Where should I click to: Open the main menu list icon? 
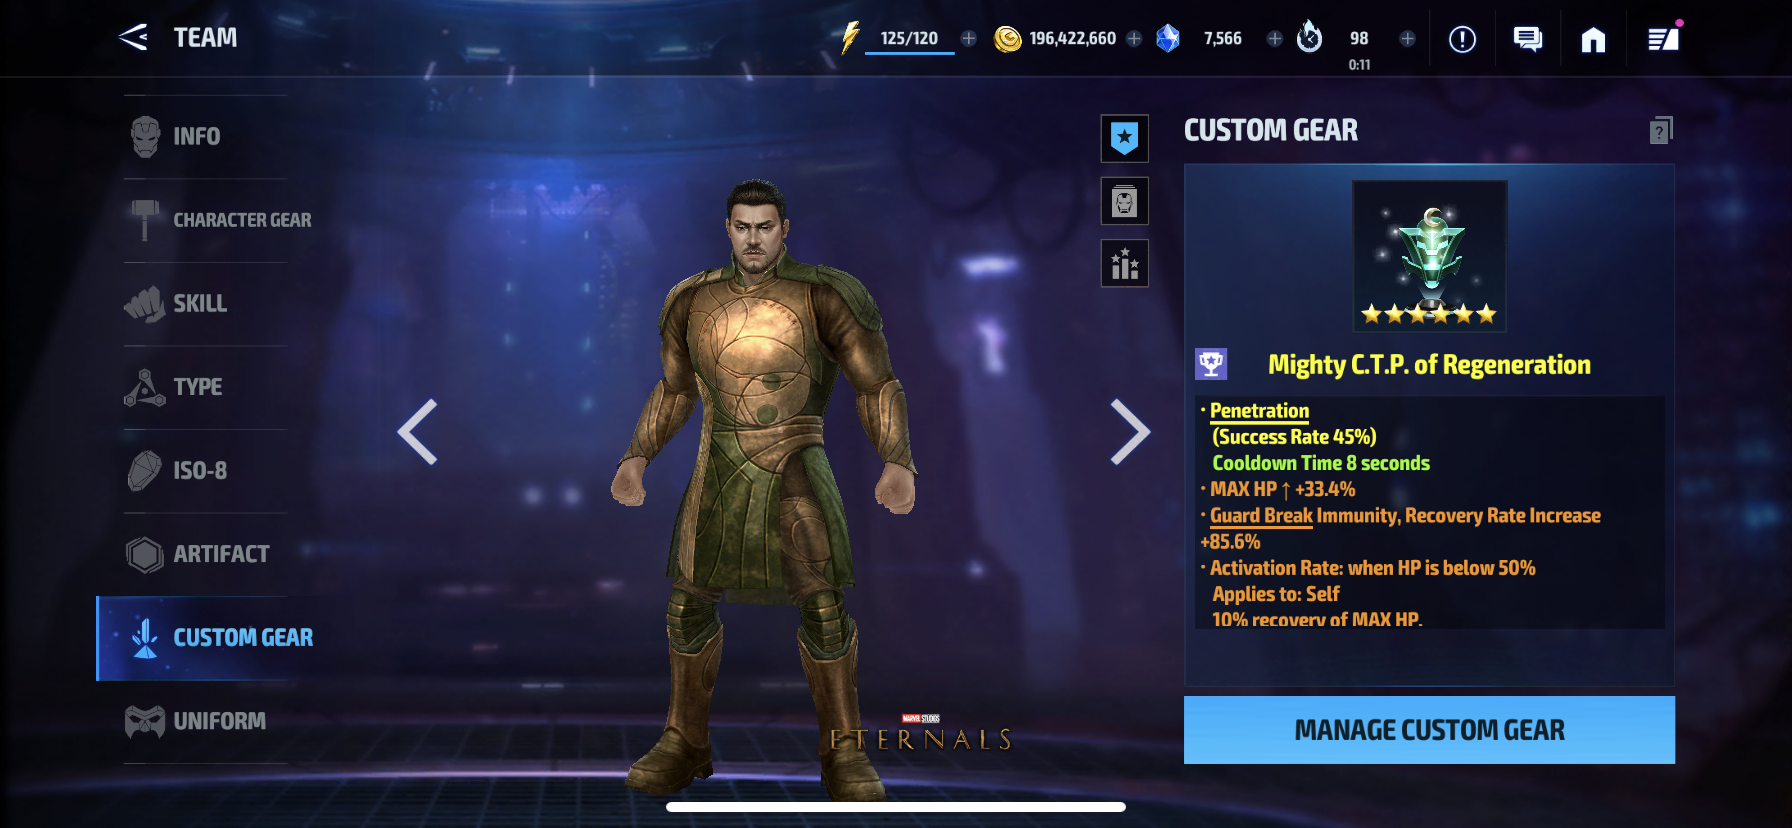[1663, 39]
